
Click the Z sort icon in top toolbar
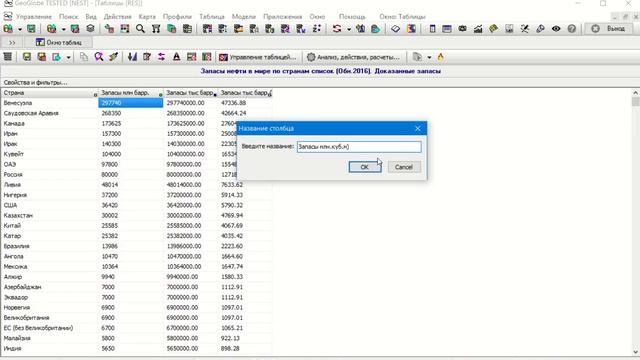317,29
